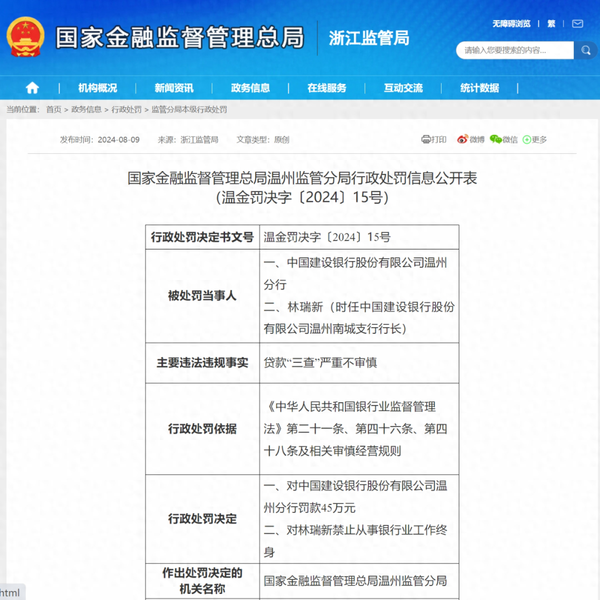
Task: Click table value 温金罚决字〔2024〕15号
Action: click(327, 237)
